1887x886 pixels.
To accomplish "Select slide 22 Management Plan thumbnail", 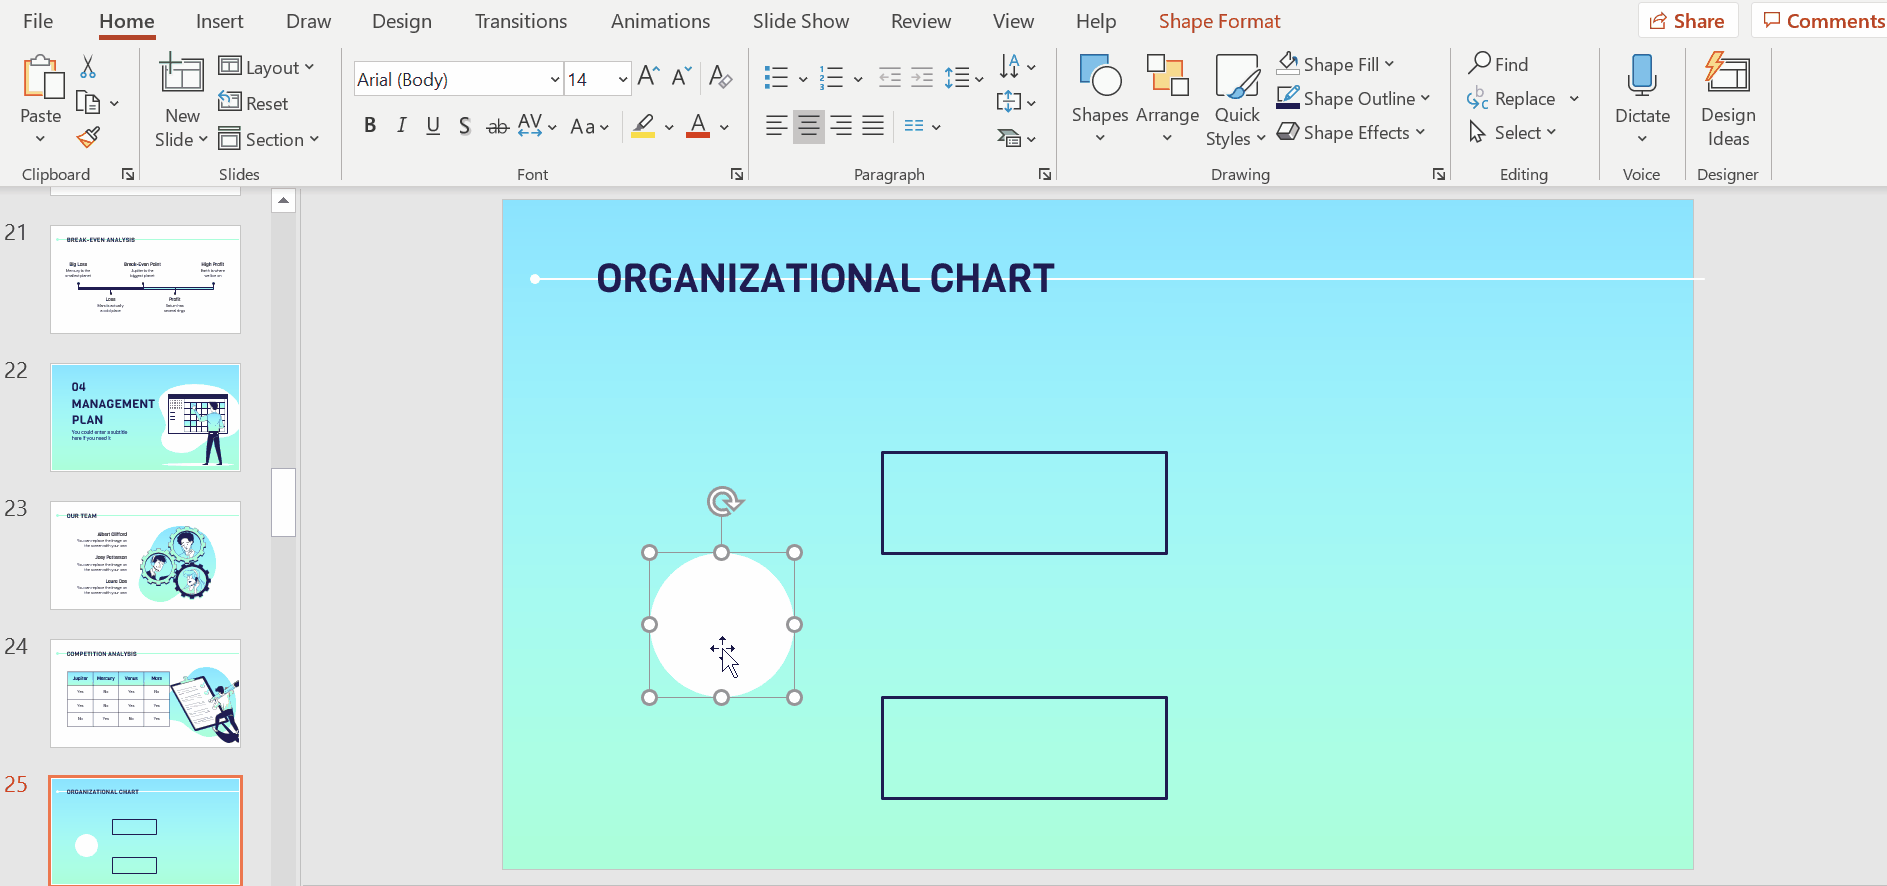I will point(146,417).
